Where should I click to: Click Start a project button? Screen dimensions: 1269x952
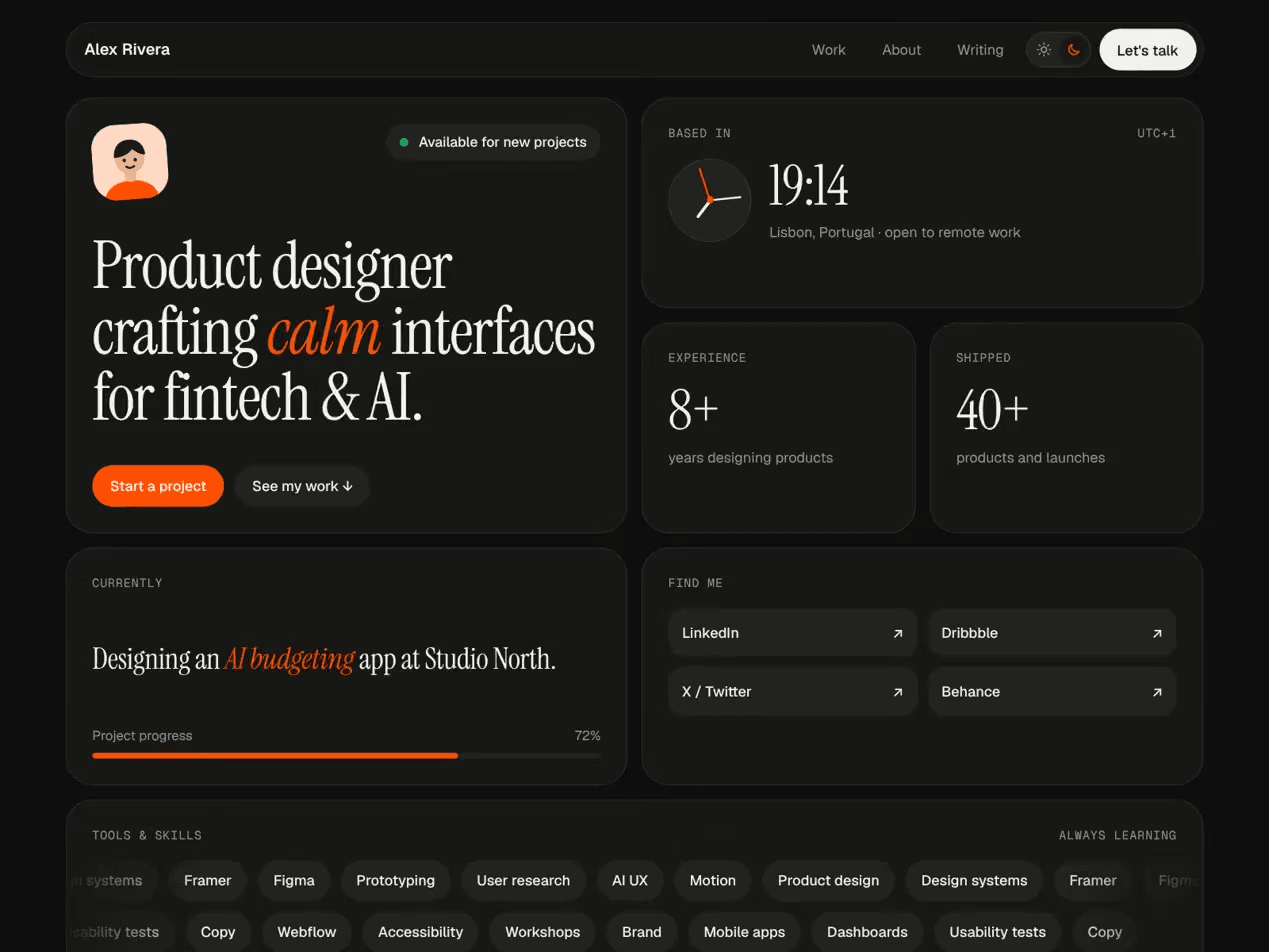point(158,486)
